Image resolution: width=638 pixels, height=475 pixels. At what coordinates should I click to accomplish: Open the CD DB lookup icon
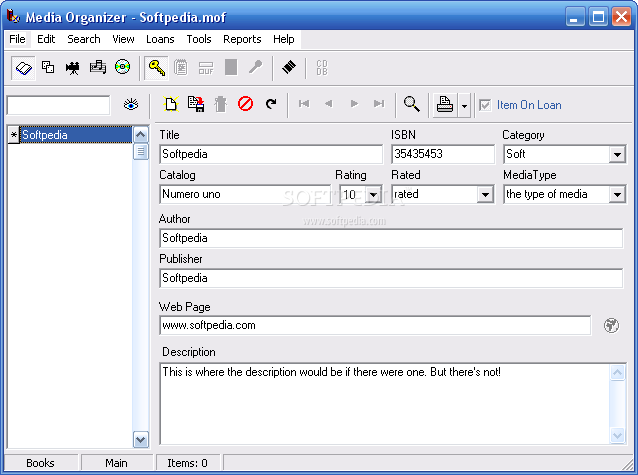point(322,68)
